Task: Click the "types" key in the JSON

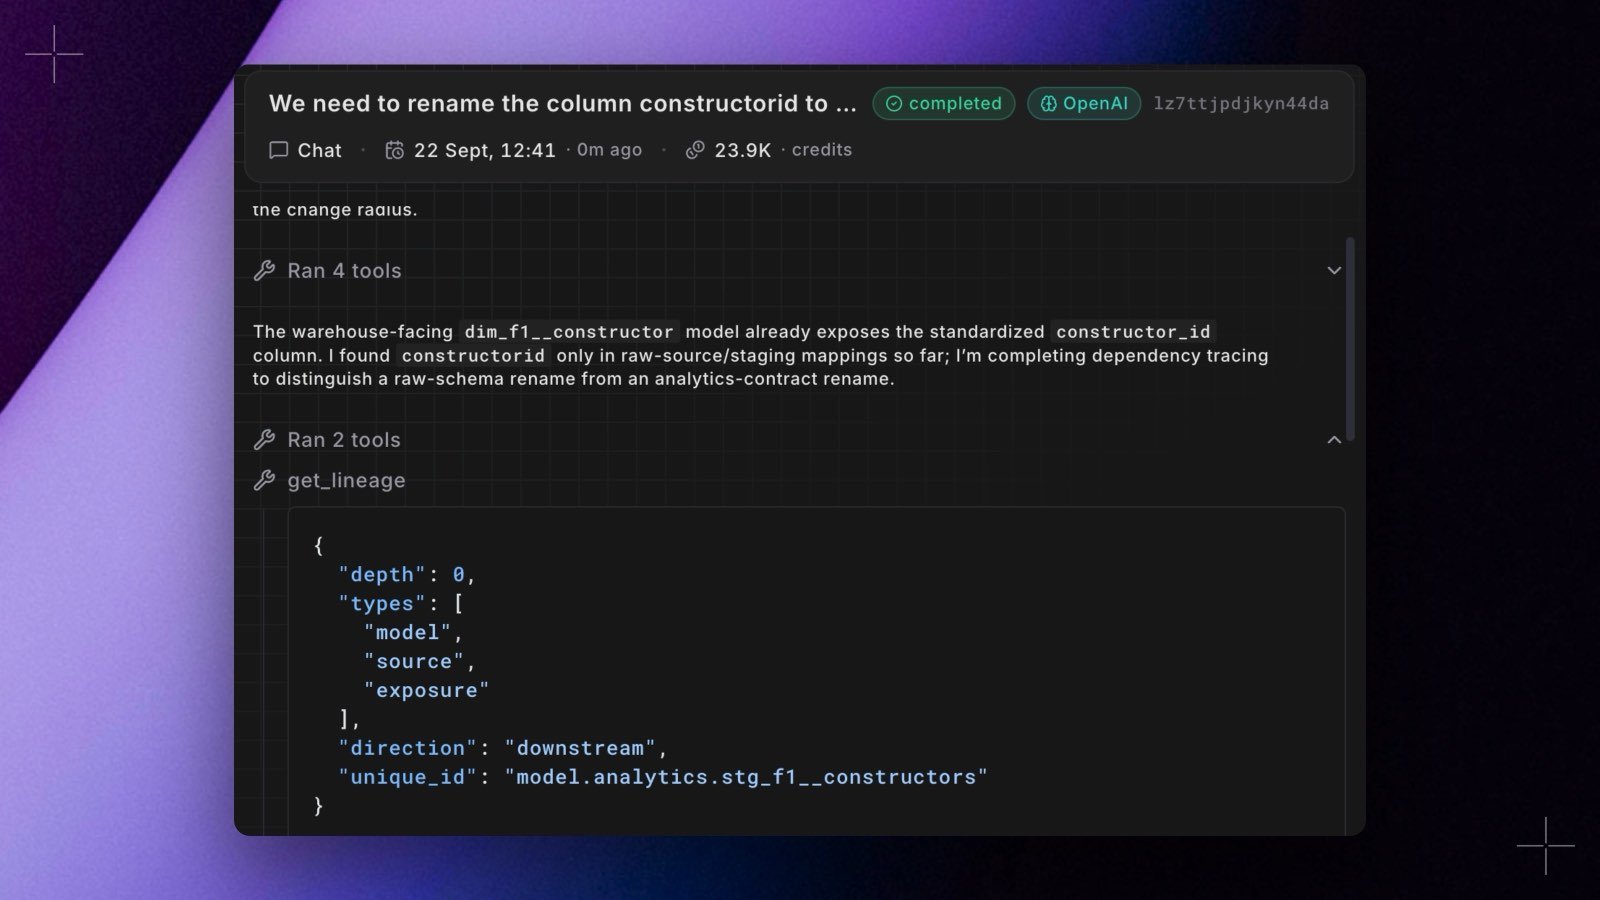Action: (x=382, y=603)
